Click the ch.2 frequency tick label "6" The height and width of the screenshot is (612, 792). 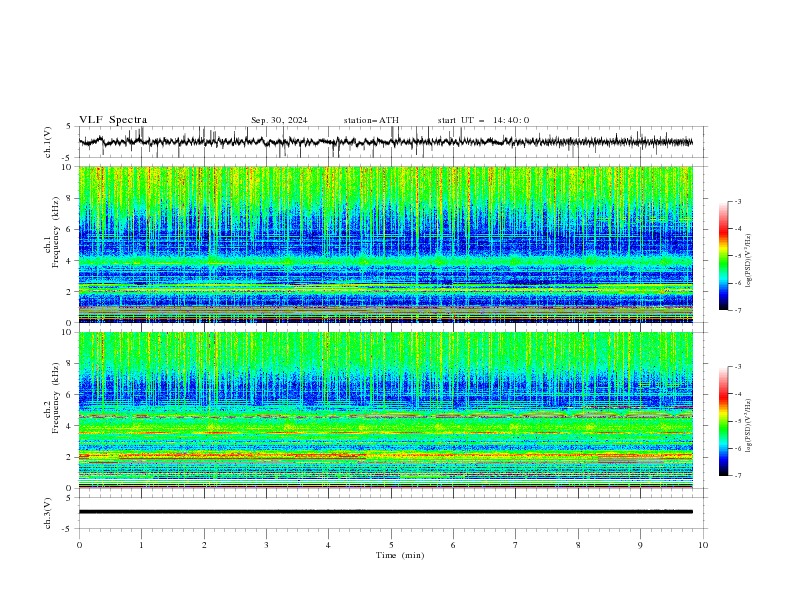click(x=69, y=395)
